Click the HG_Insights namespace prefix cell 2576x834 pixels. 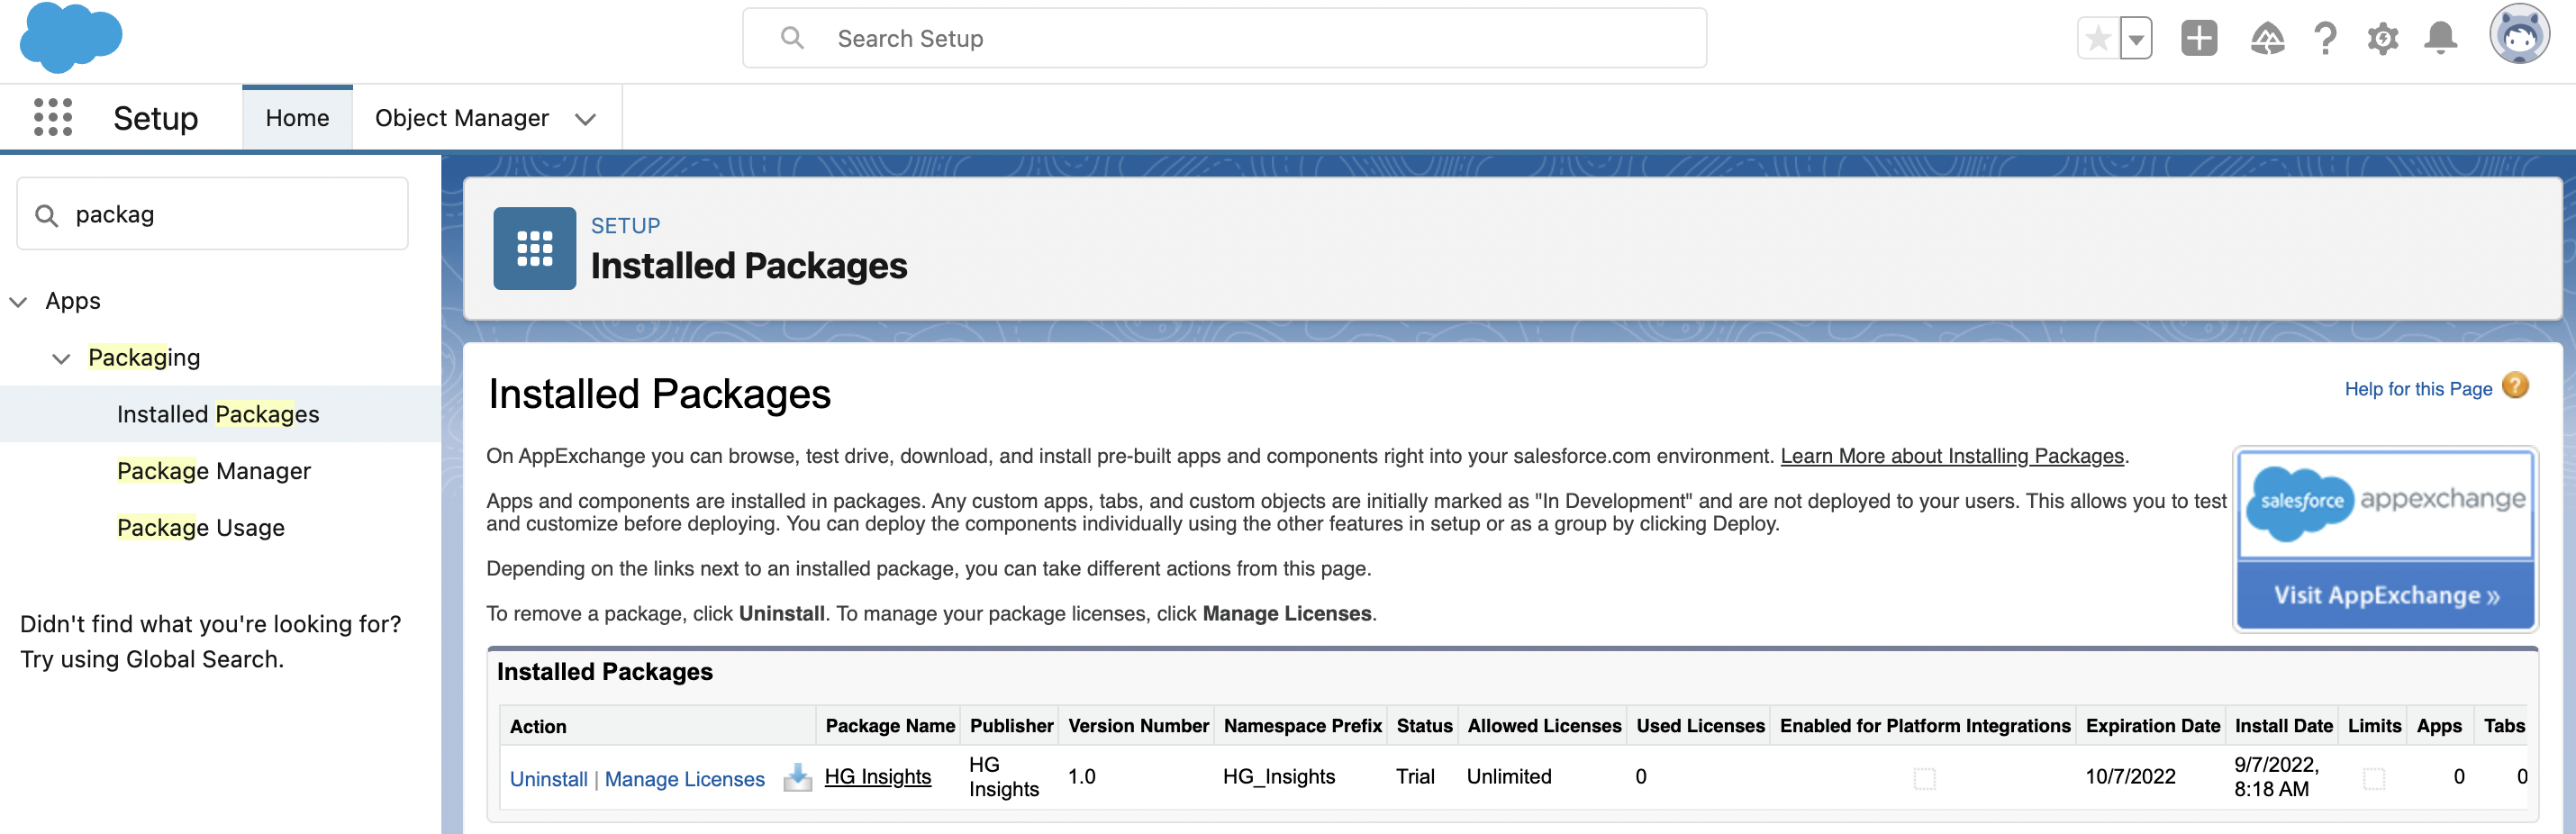pyautogui.click(x=1279, y=776)
